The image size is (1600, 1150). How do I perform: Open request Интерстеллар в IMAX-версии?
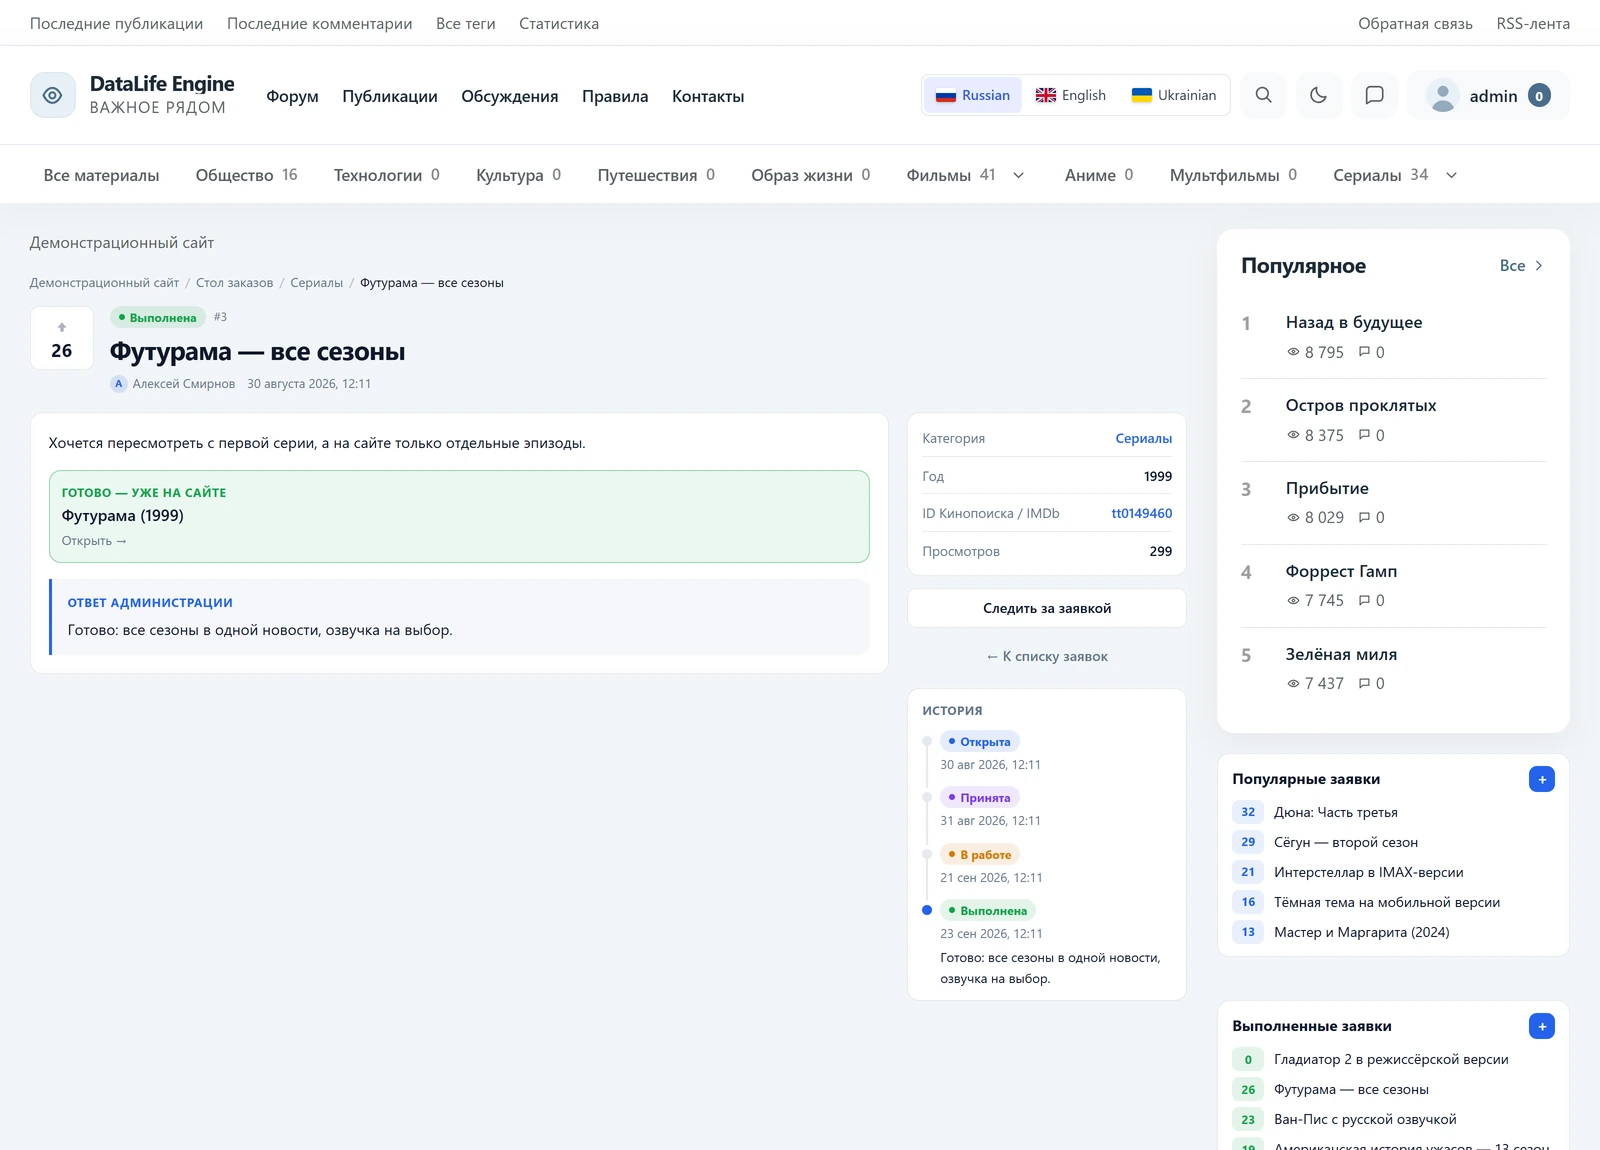[x=1368, y=872]
